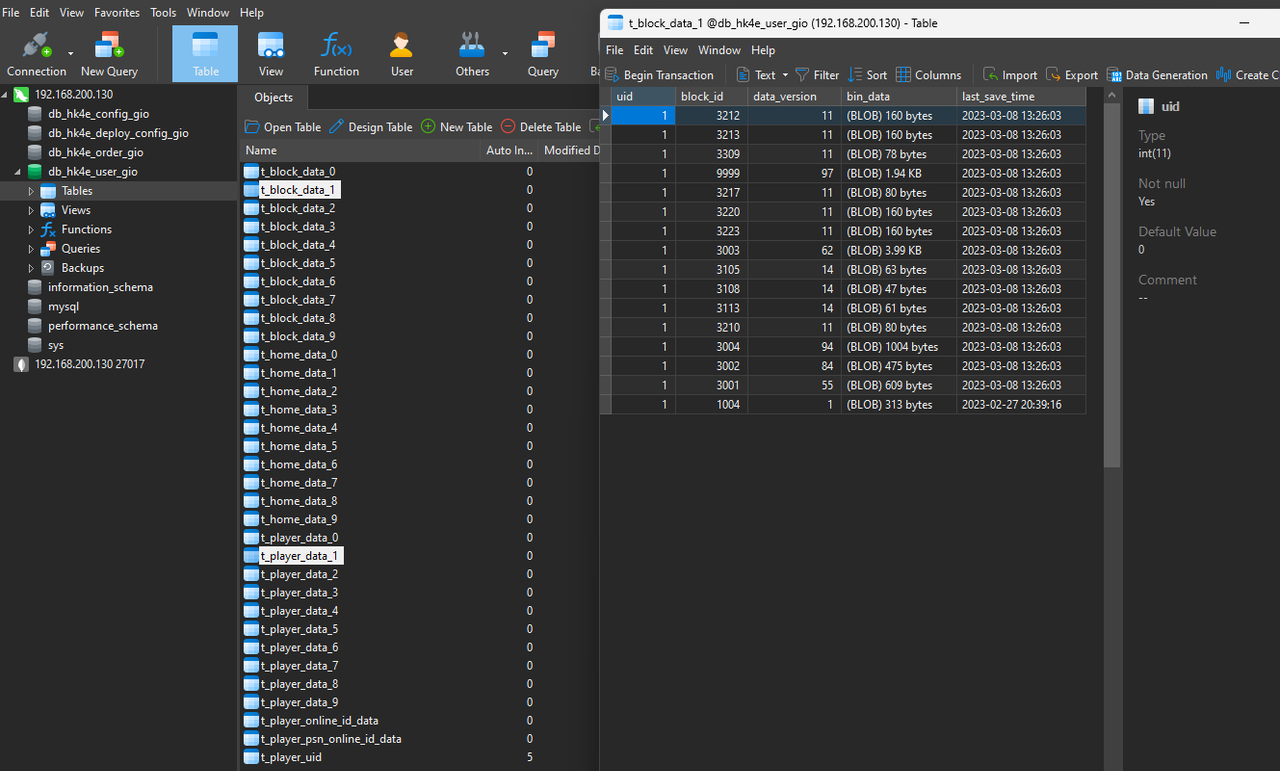Select the Table toolbar button
Viewport: 1280px width, 771px height.
[205, 54]
